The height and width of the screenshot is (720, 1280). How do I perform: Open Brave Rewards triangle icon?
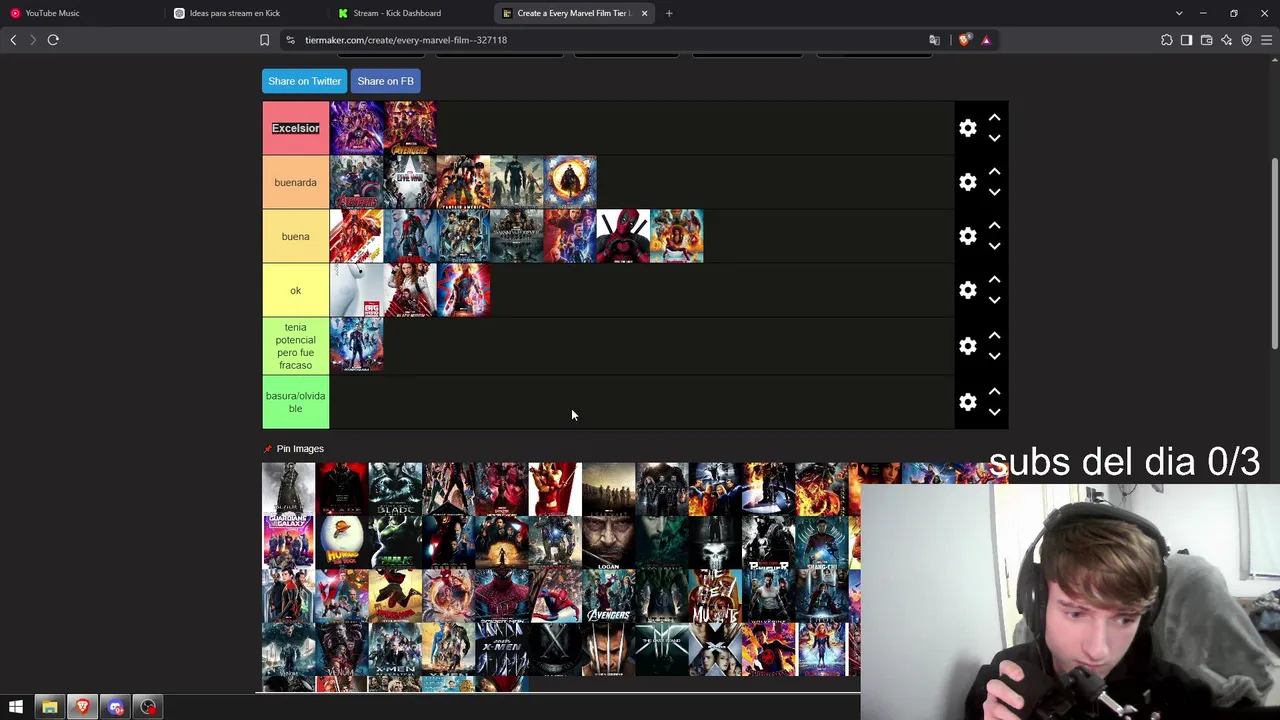(x=986, y=40)
